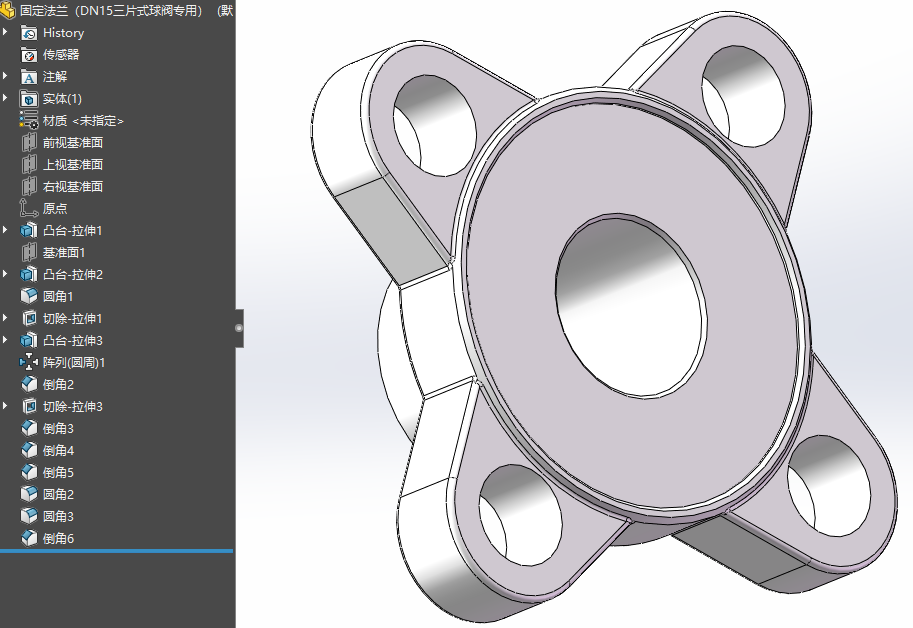This screenshot has width=913, height=628.
Task: Click the feature tree panel collapse handle
Action: pos(239,328)
